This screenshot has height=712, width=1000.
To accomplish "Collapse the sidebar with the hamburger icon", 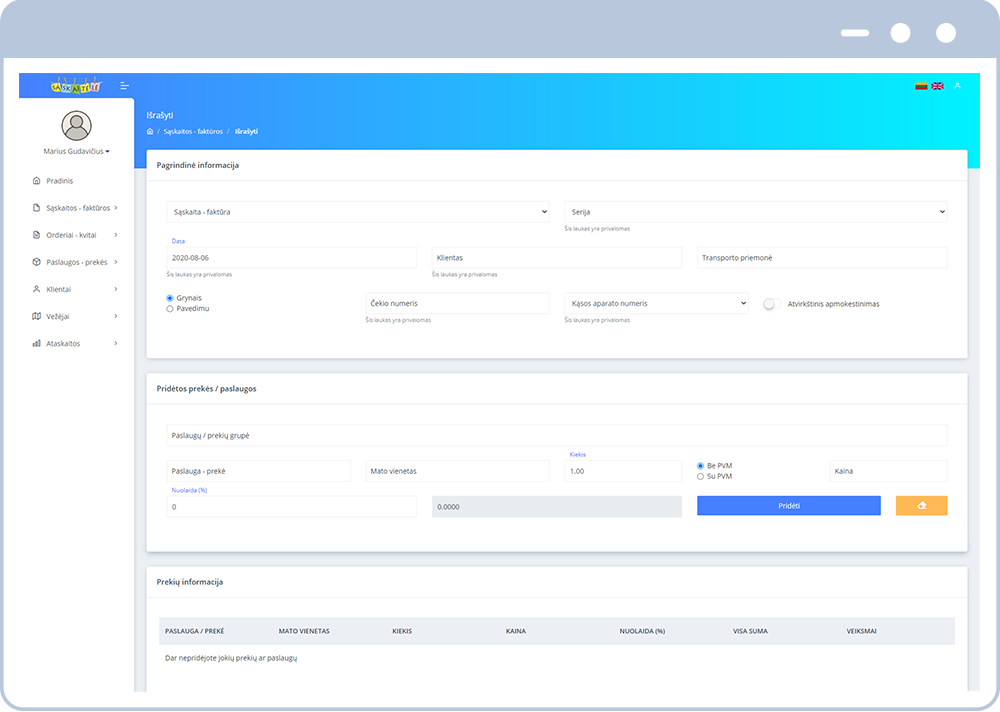I will tap(124, 86).
